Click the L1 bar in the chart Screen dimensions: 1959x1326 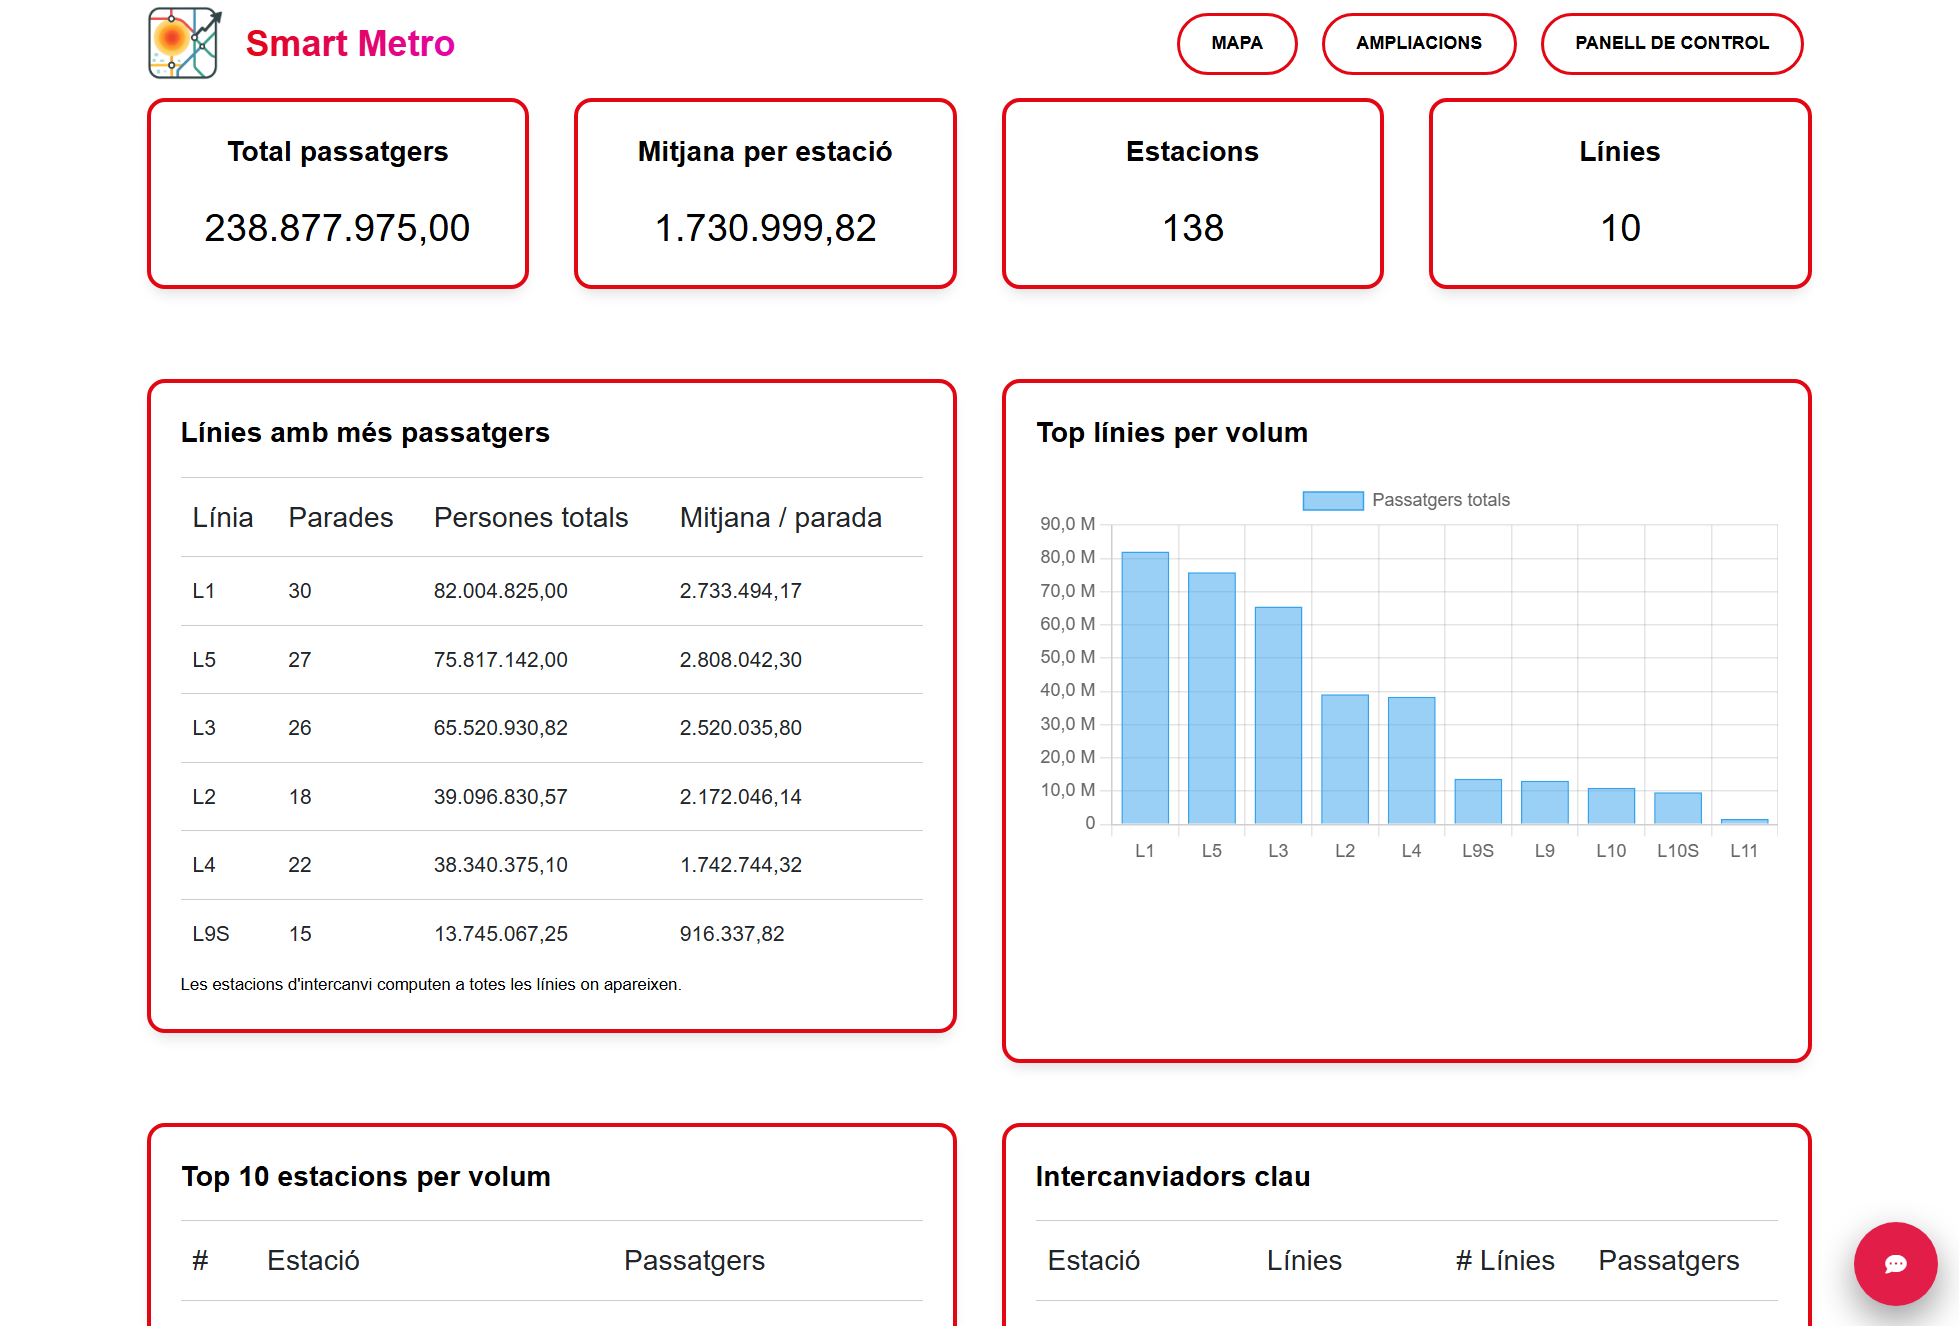tap(1145, 688)
